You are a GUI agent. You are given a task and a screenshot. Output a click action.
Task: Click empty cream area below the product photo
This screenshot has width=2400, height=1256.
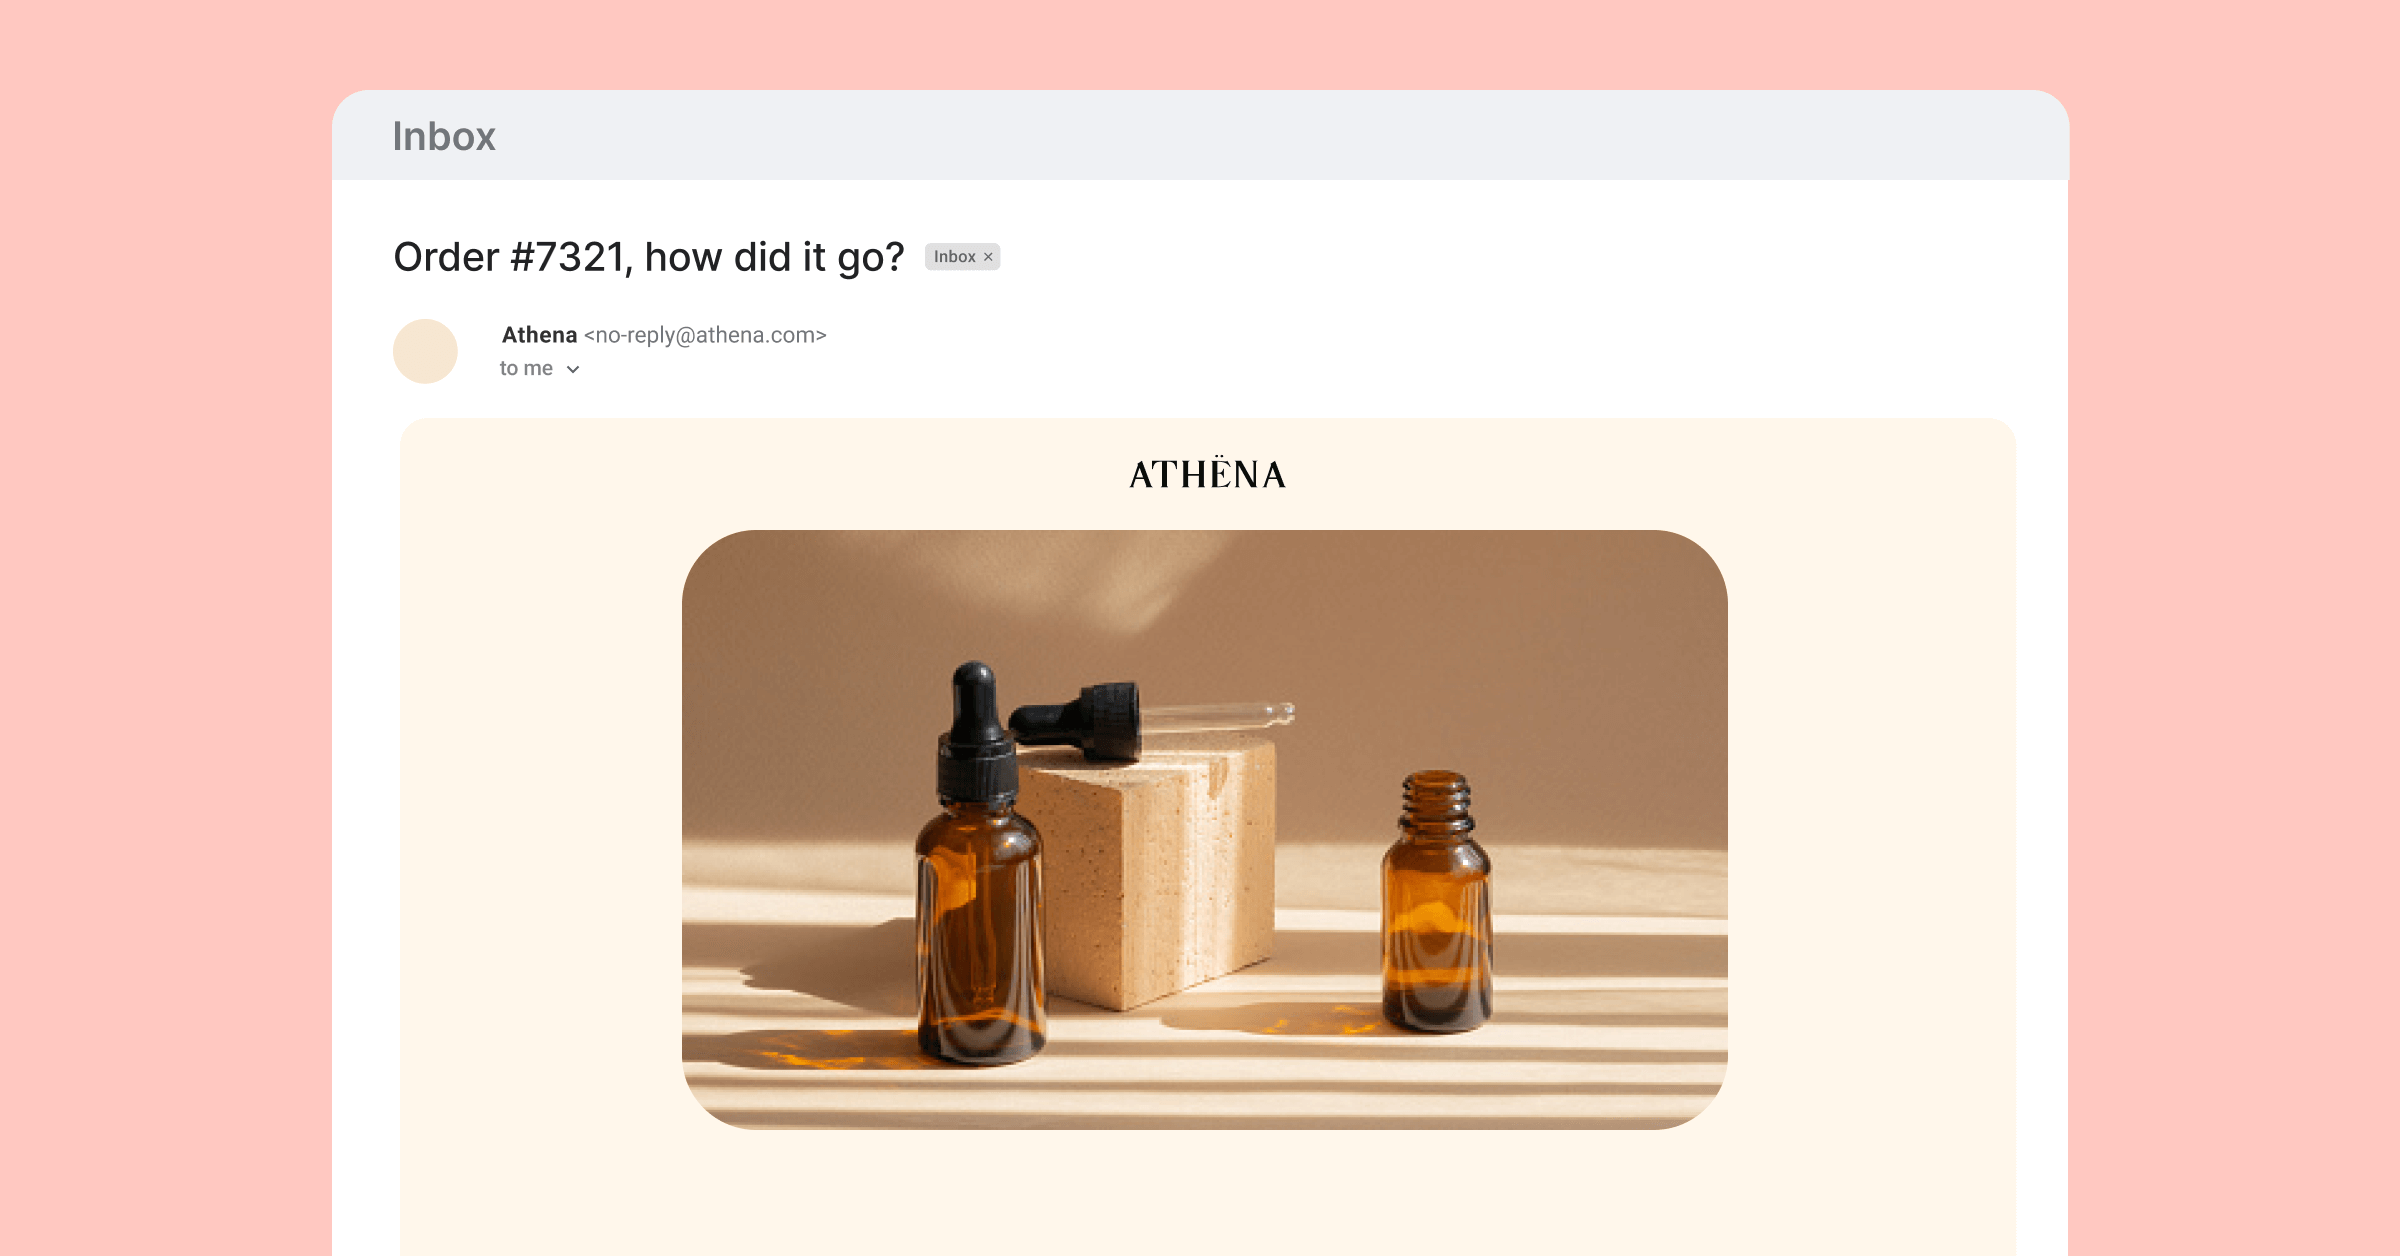1207,1195
